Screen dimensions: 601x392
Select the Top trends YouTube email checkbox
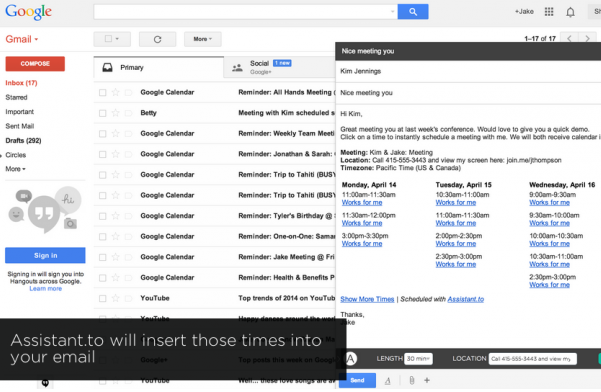coord(102,298)
